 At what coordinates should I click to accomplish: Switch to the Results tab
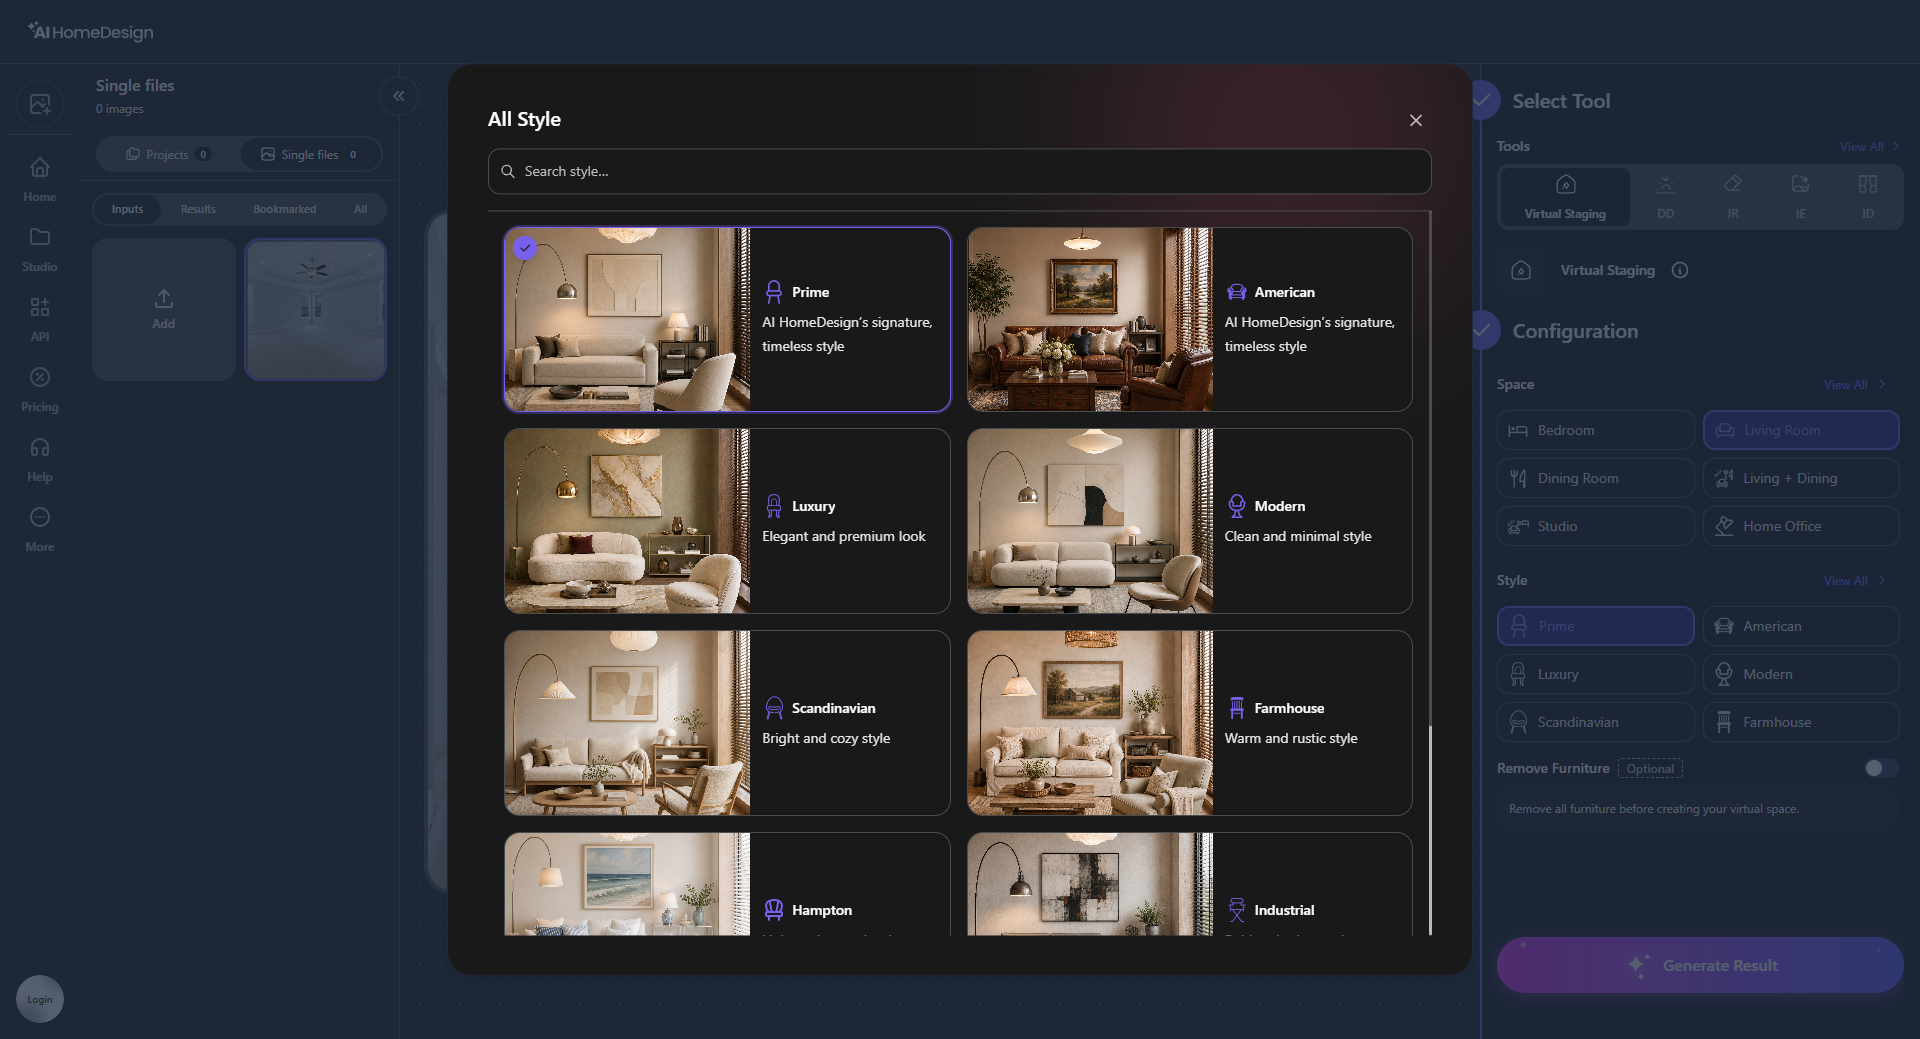click(x=198, y=209)
